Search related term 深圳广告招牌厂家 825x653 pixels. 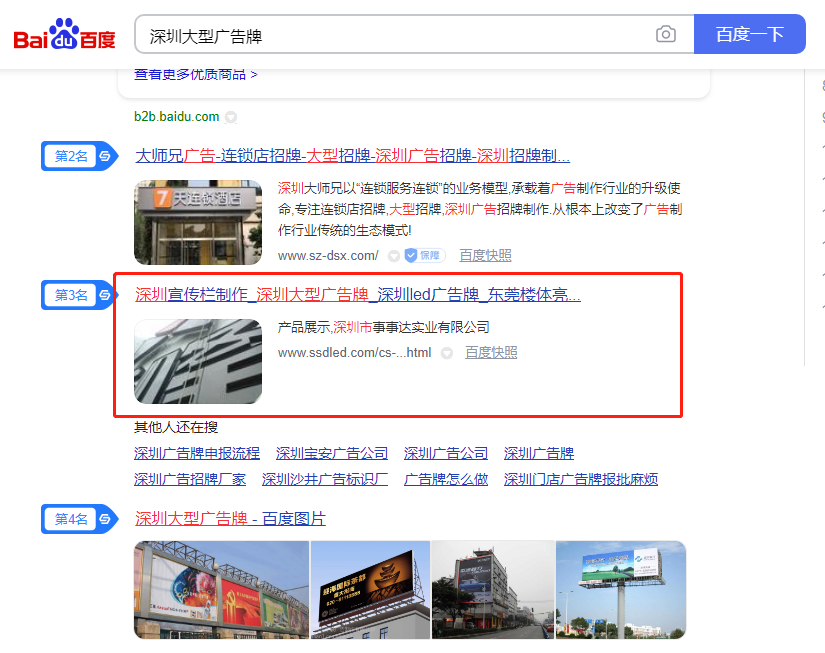pyautogui.click(x=190, y=479)
